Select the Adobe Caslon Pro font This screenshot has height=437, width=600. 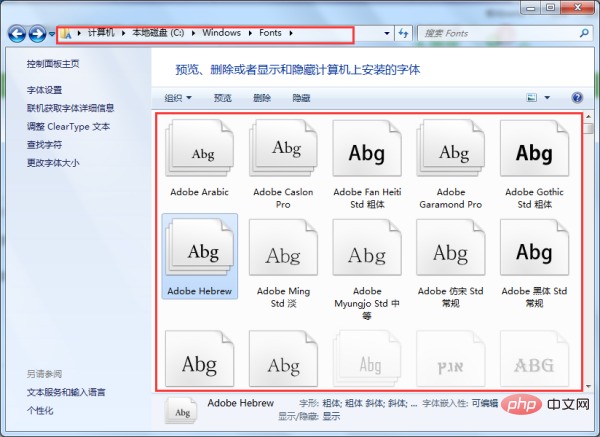284,153
